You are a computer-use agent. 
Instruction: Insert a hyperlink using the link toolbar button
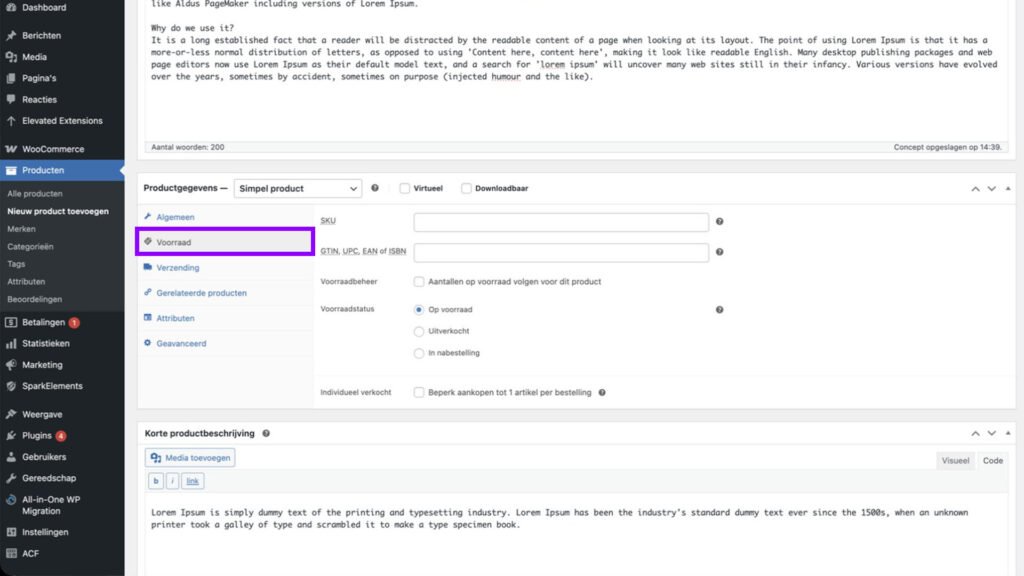click(192, 481)
